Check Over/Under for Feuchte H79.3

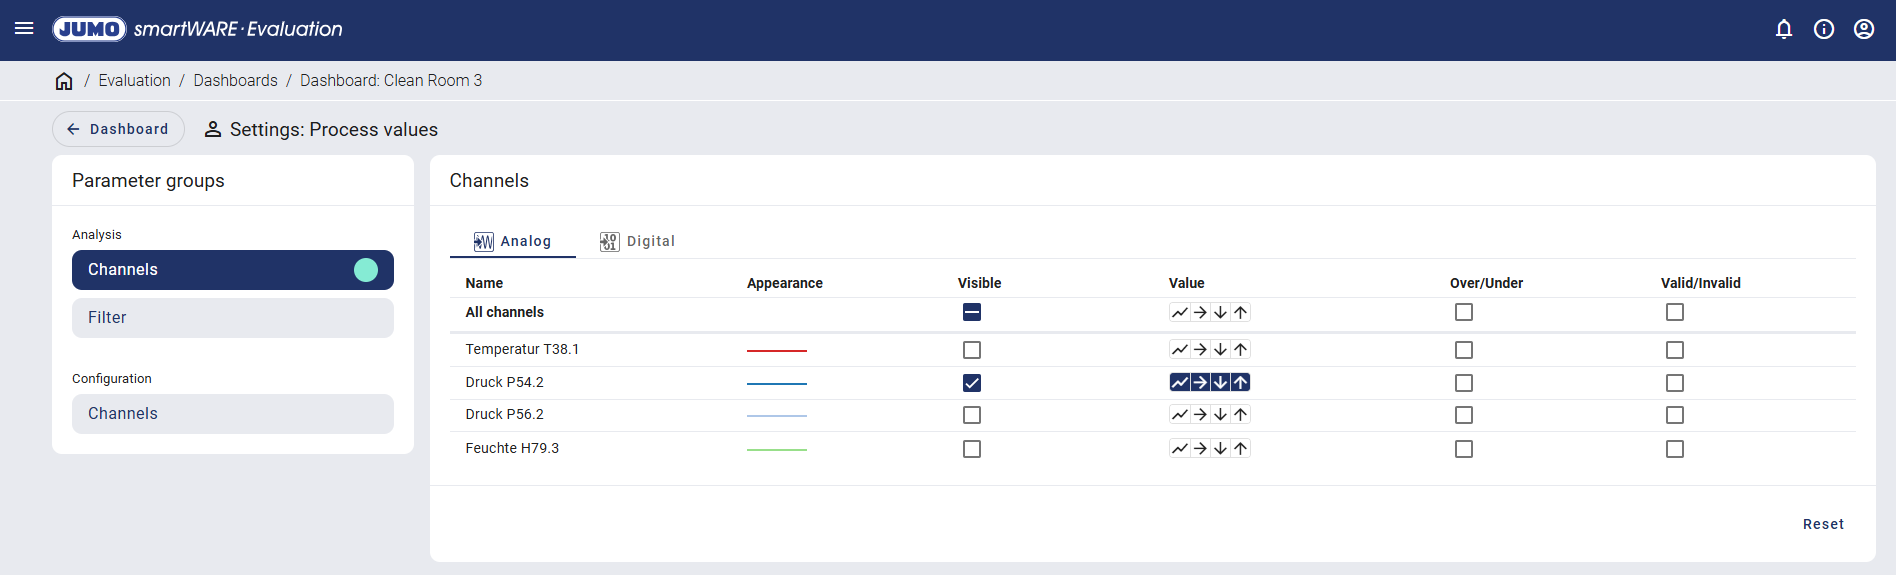coord(1464,449)
